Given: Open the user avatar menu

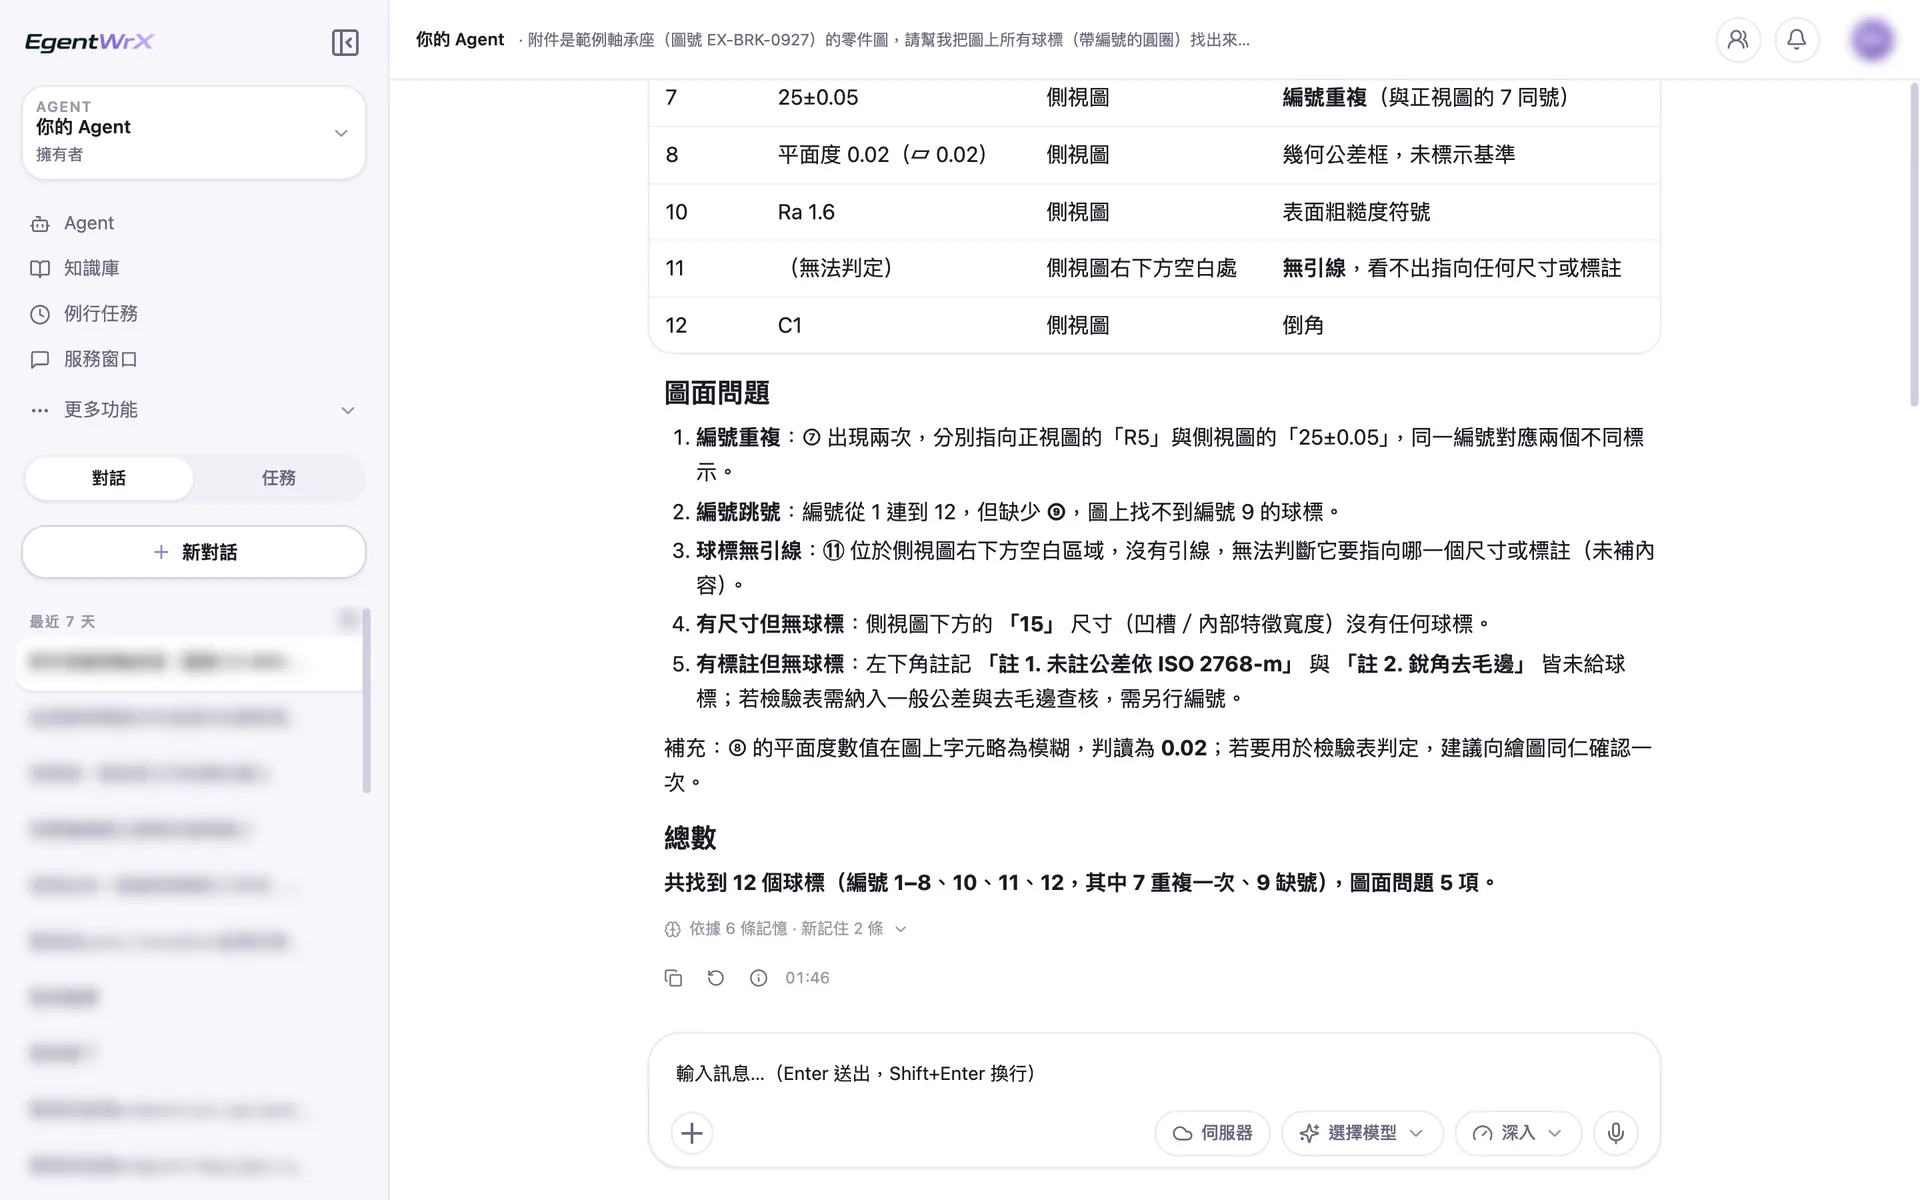Looking at the screenshot, I should pos(1872,40).
